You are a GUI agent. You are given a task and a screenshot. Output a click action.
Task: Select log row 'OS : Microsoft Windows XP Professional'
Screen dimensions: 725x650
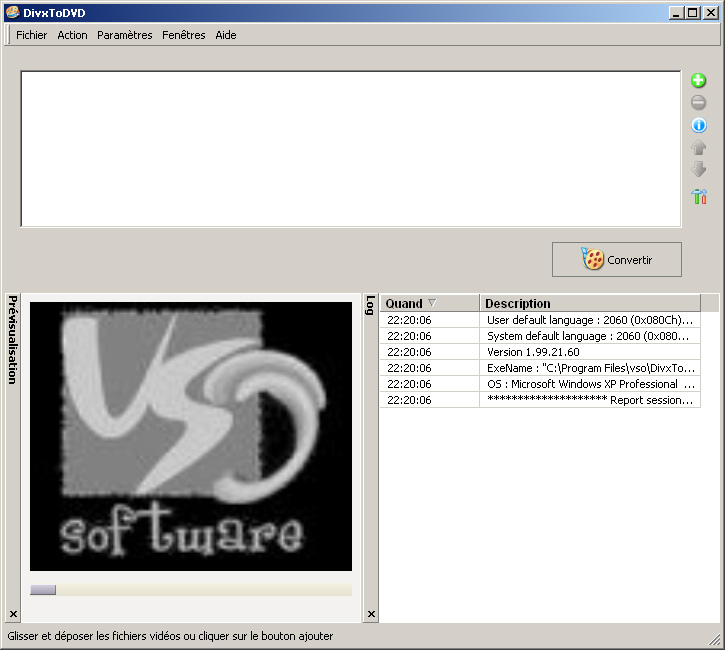pos(540,384)
